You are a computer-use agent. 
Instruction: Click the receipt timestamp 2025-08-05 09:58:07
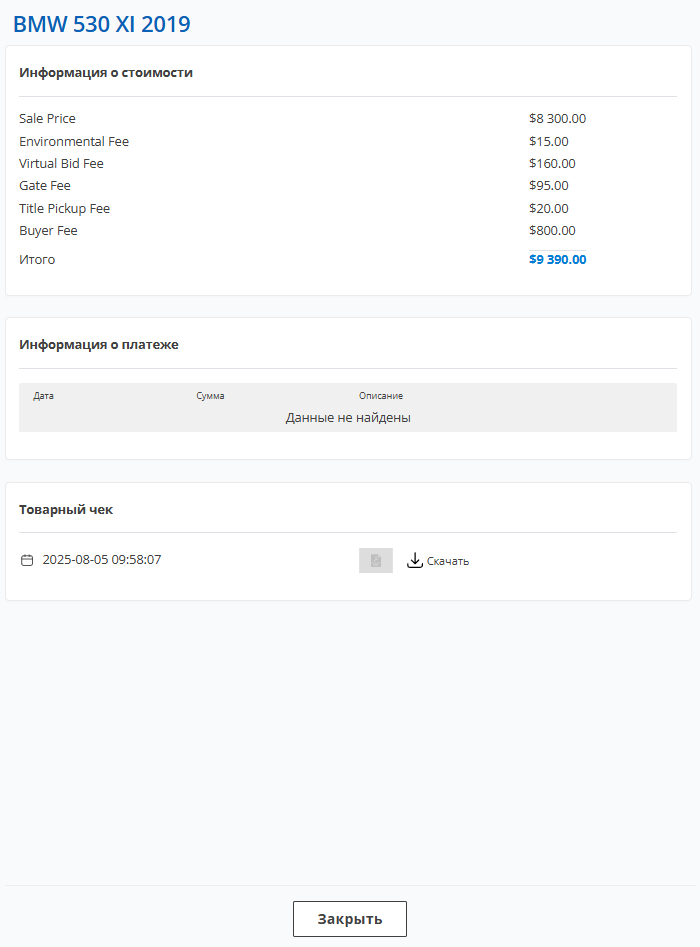click(102, 560)
